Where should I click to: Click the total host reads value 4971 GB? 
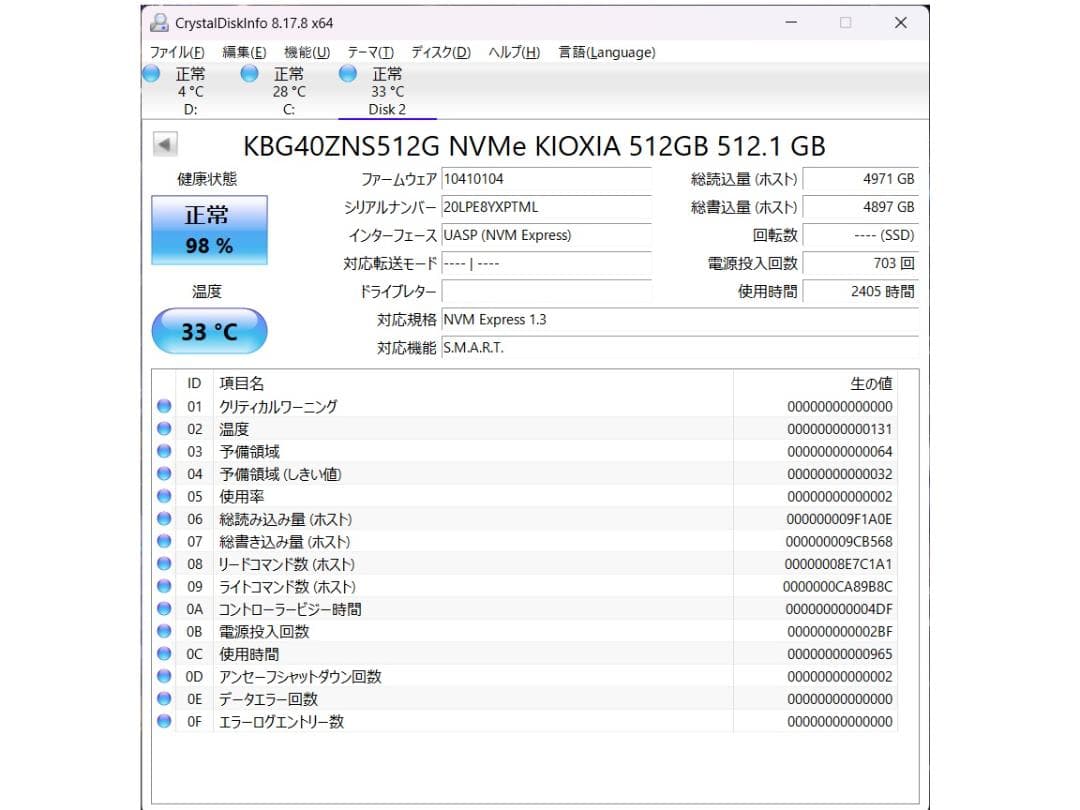click(861, 179)
